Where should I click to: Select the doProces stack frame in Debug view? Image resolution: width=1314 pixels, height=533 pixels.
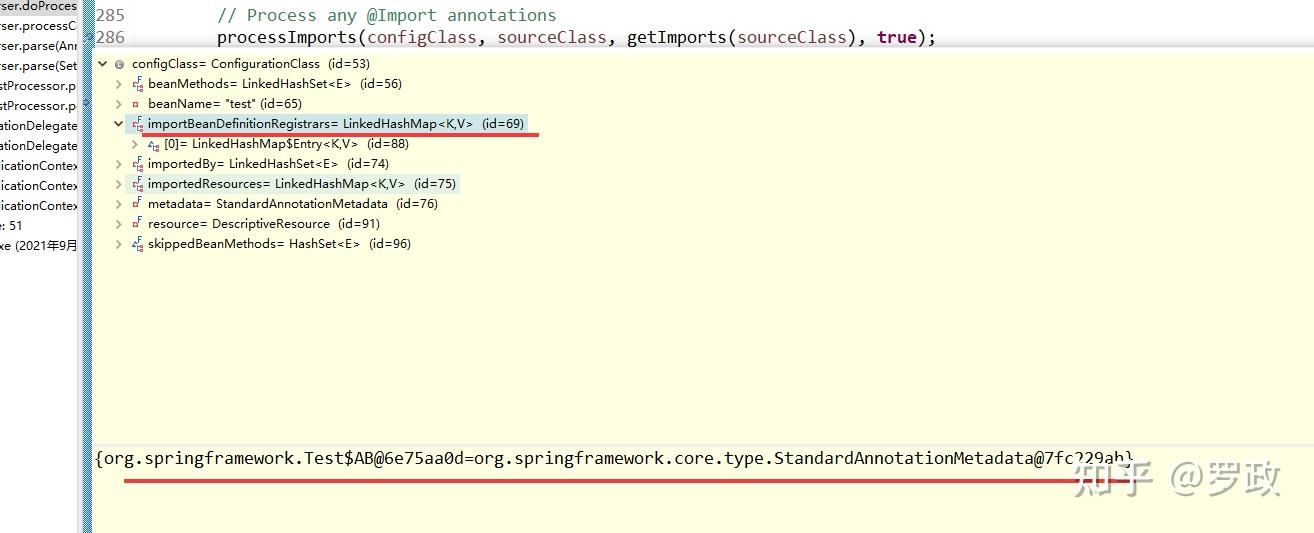(x=38, y=6)
